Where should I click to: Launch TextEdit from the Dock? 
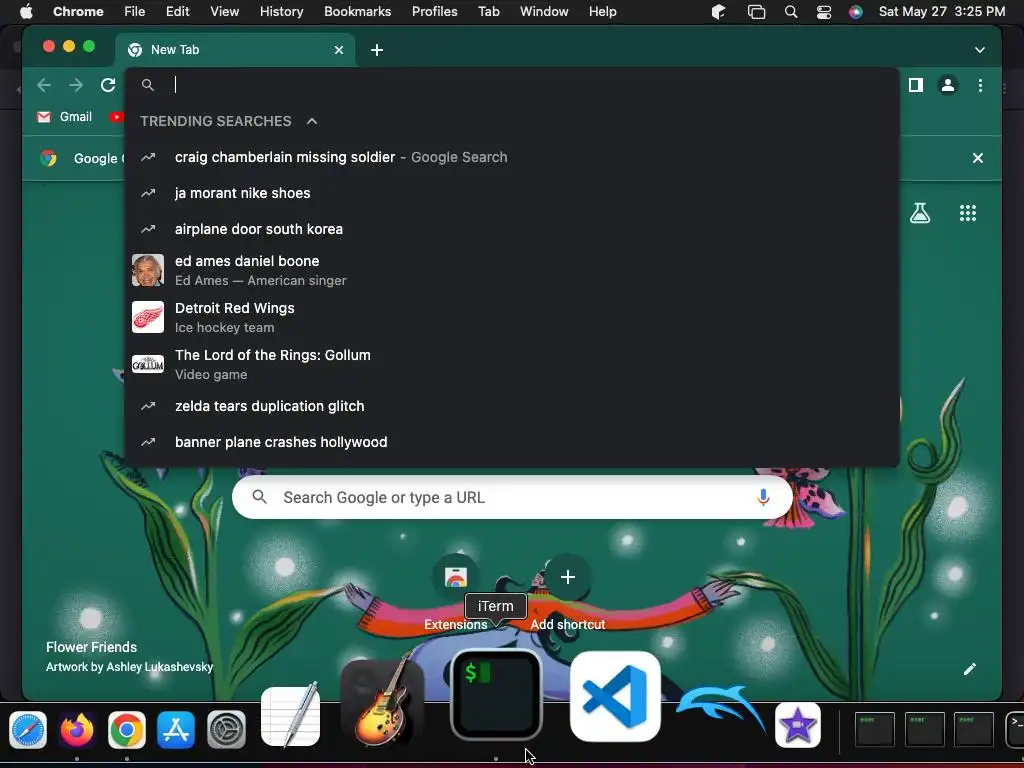[291, 715]
